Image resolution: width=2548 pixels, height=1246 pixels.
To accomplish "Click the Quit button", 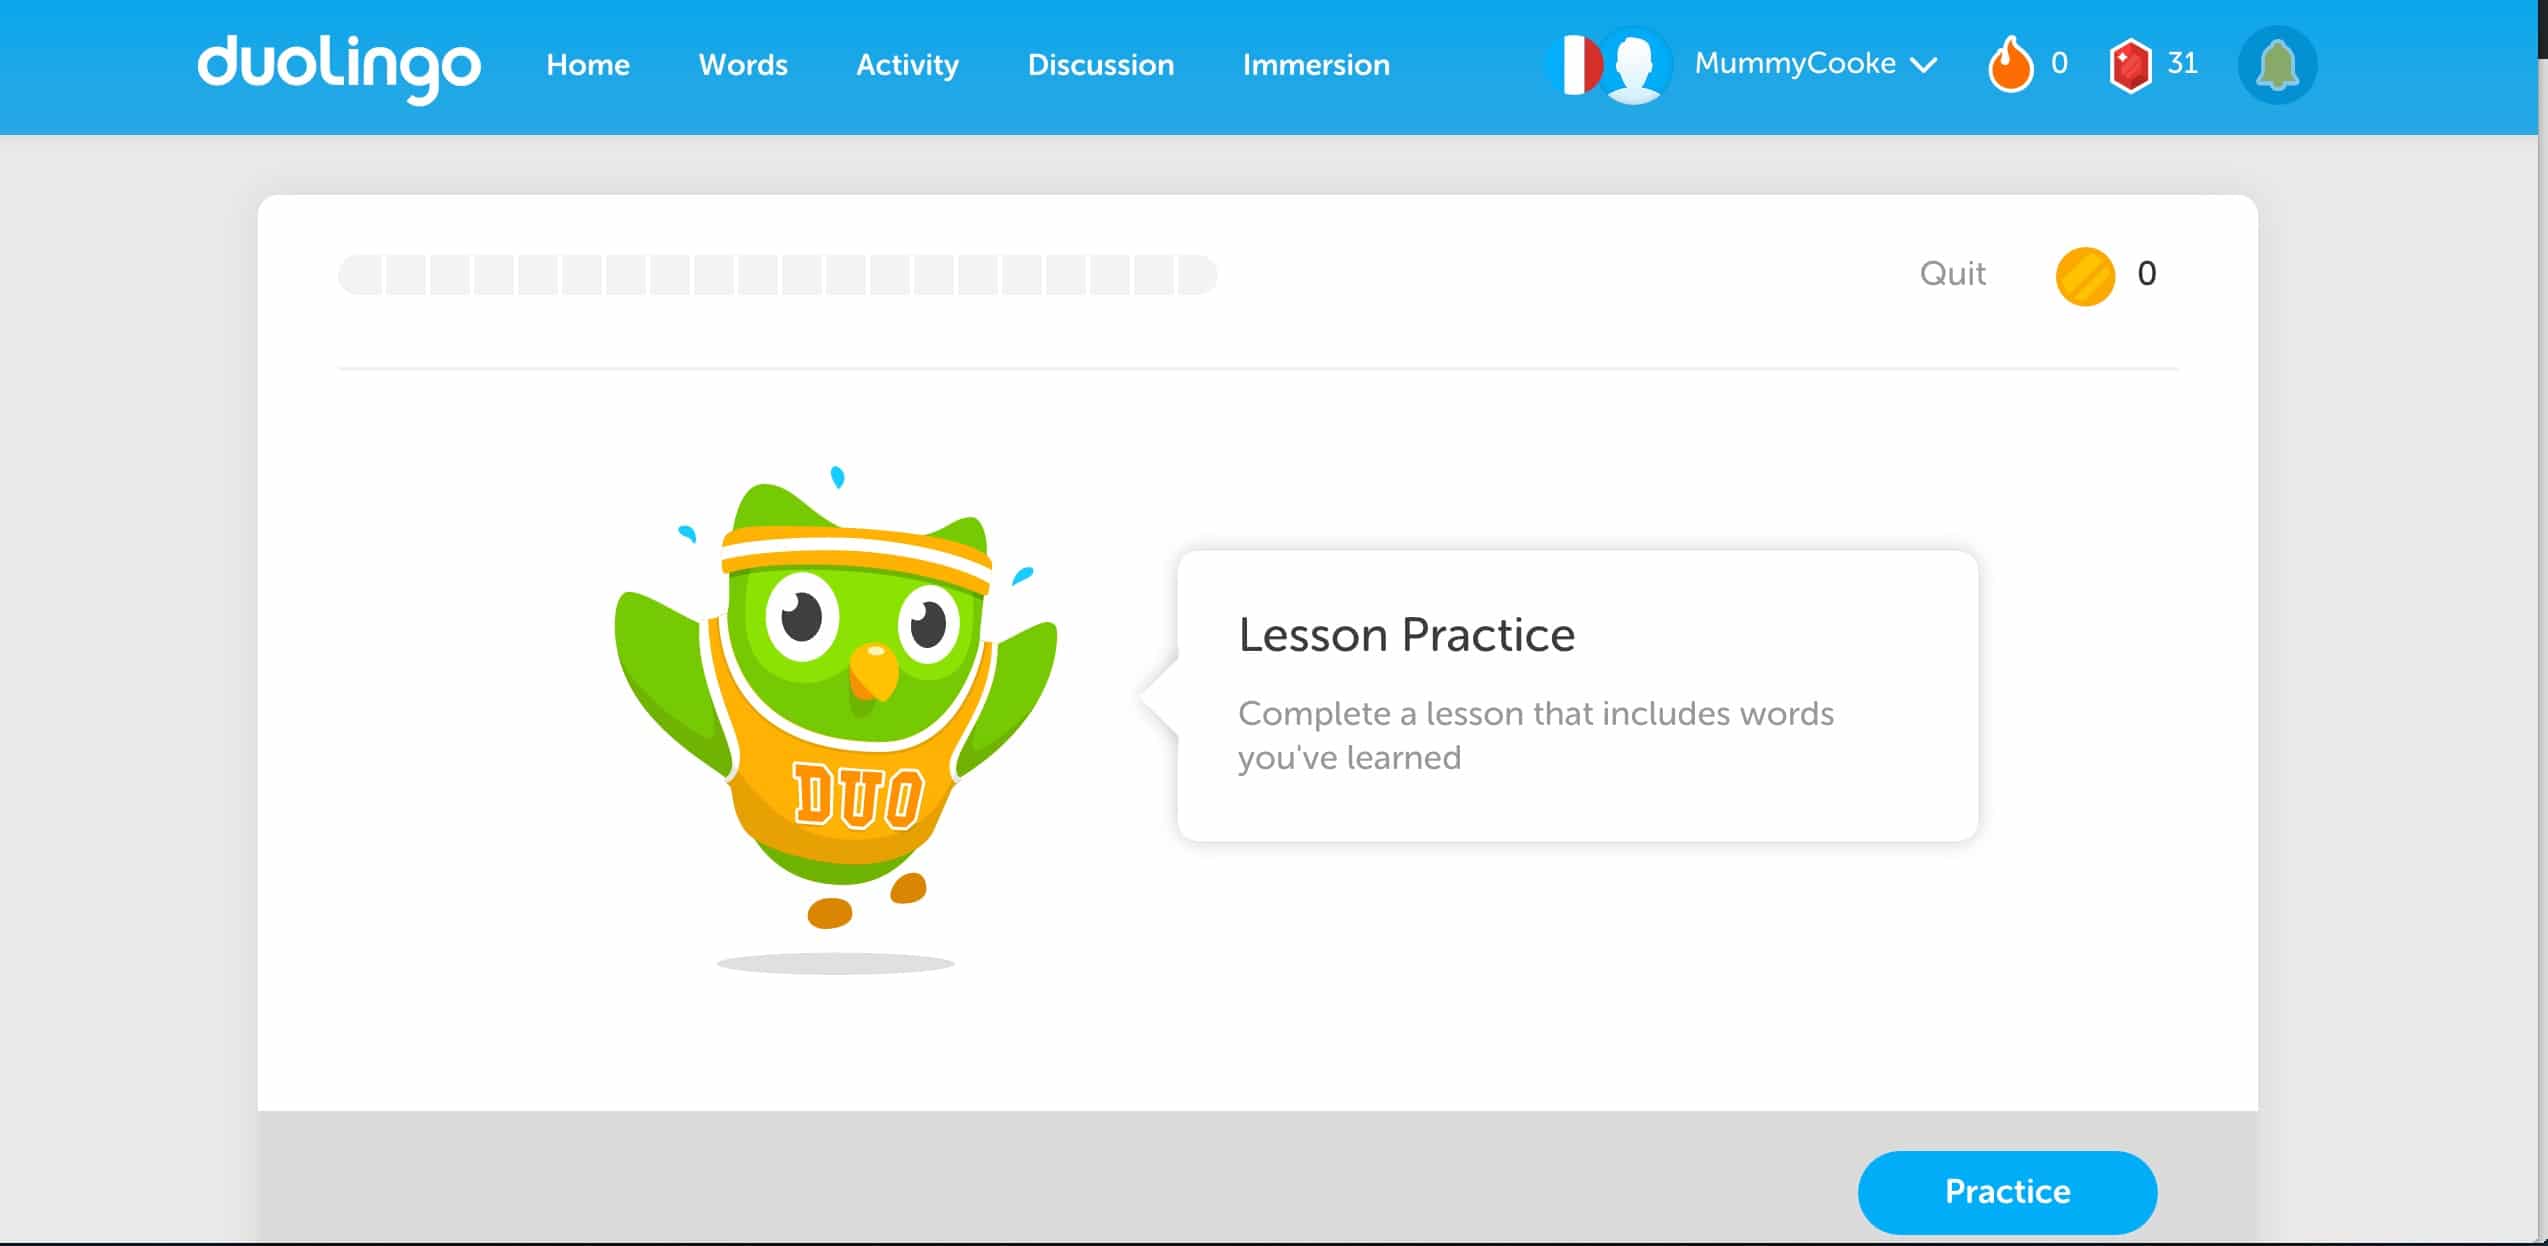I will click(1952, 273).
